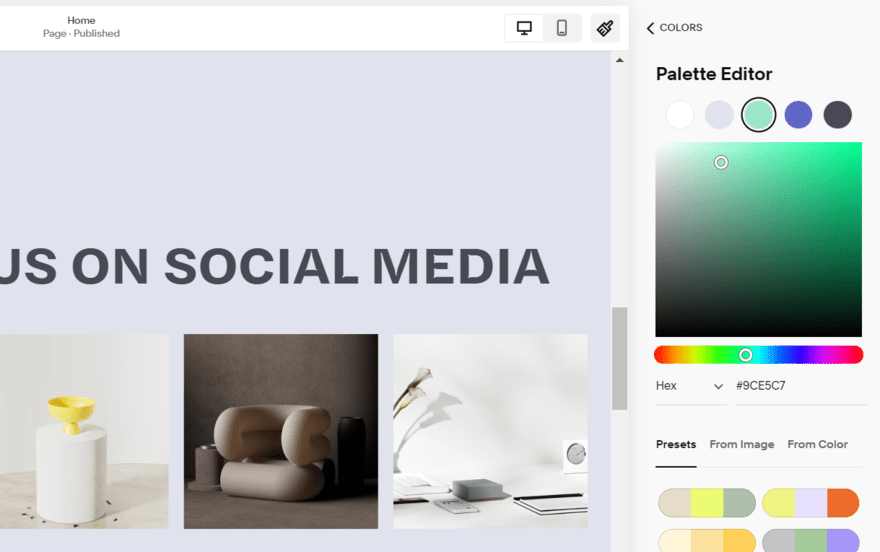The width and height of the screenshot is (880, 552).
Task: Open the site styles paintbrush
Action: (x=605, y=28)
